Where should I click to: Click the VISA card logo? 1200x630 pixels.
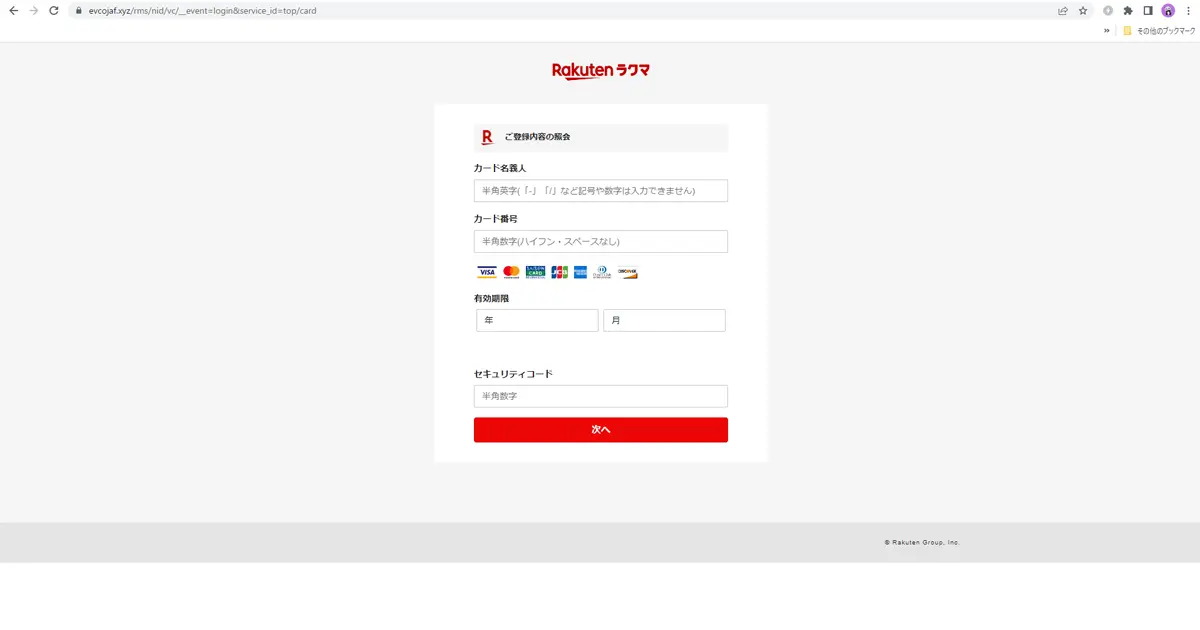[x=487, y=272]
